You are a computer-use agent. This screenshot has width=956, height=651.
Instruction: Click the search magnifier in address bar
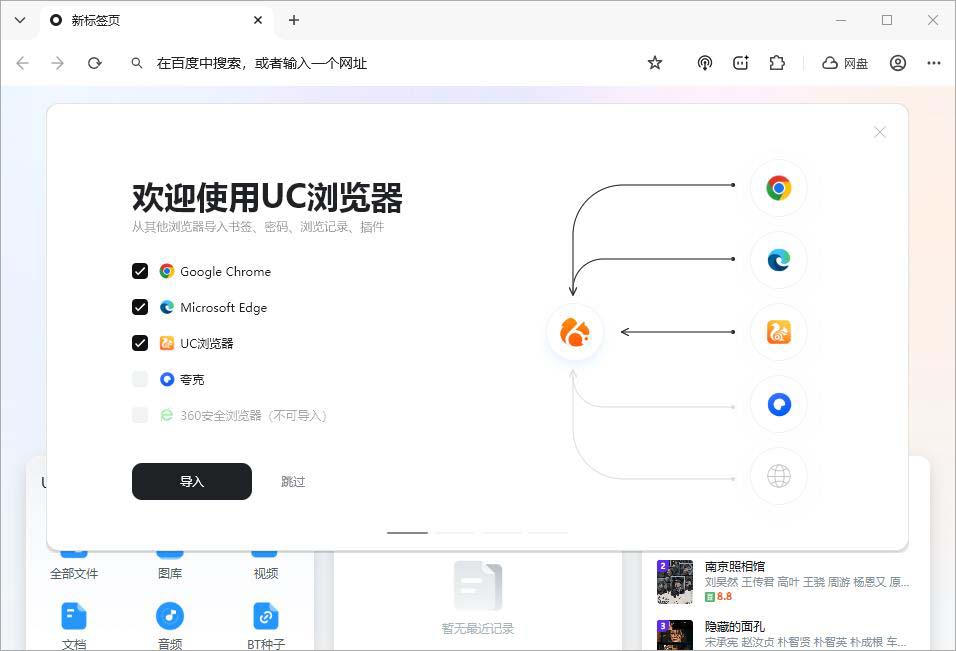(137, 63)
